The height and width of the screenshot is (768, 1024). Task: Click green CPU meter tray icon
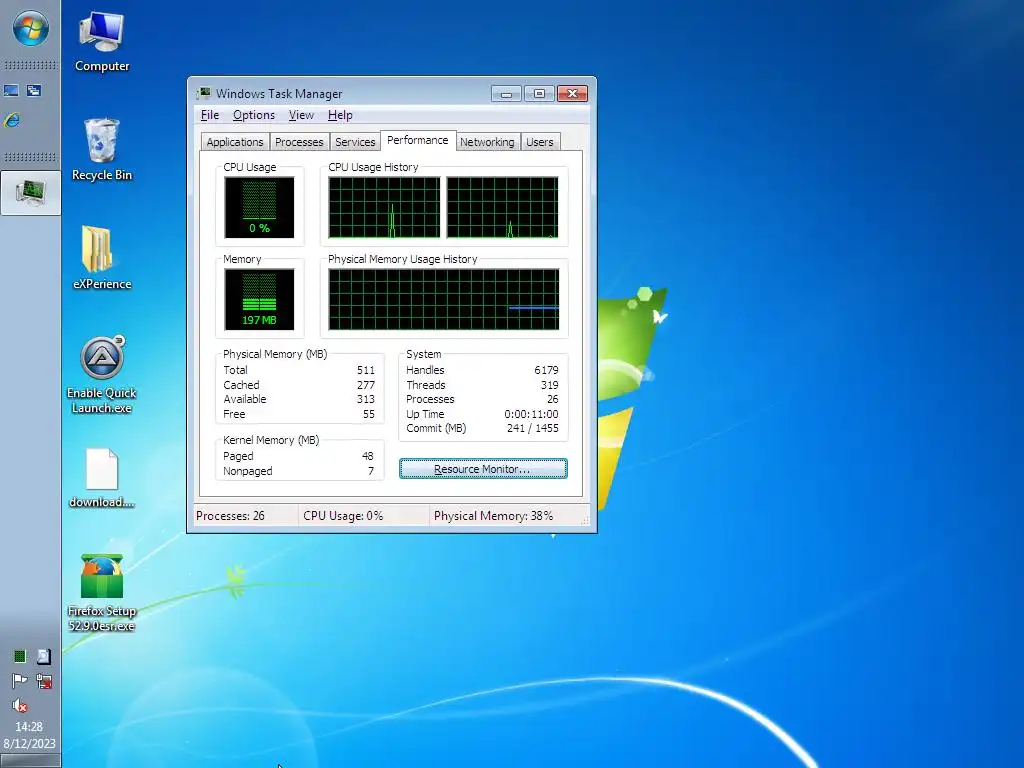[x=20, y=656]
